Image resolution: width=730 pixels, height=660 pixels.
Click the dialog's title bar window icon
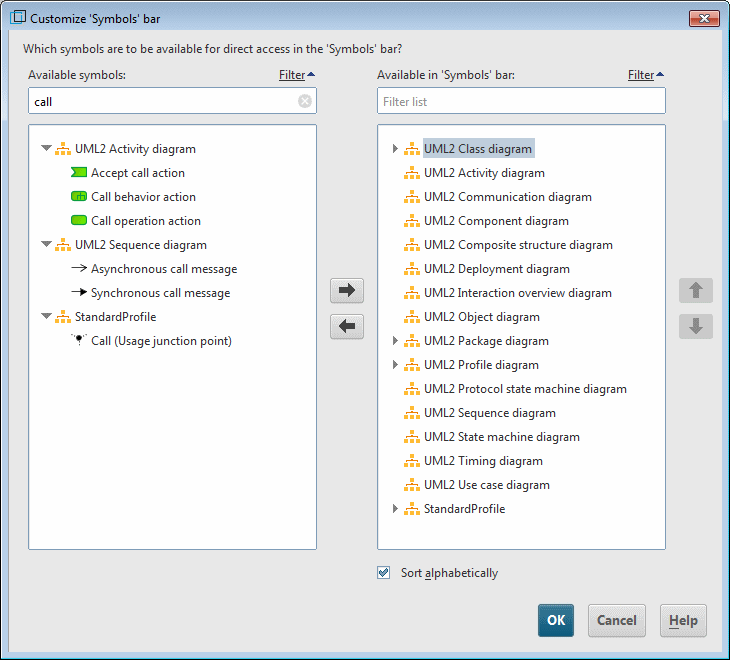pos(18,18)
